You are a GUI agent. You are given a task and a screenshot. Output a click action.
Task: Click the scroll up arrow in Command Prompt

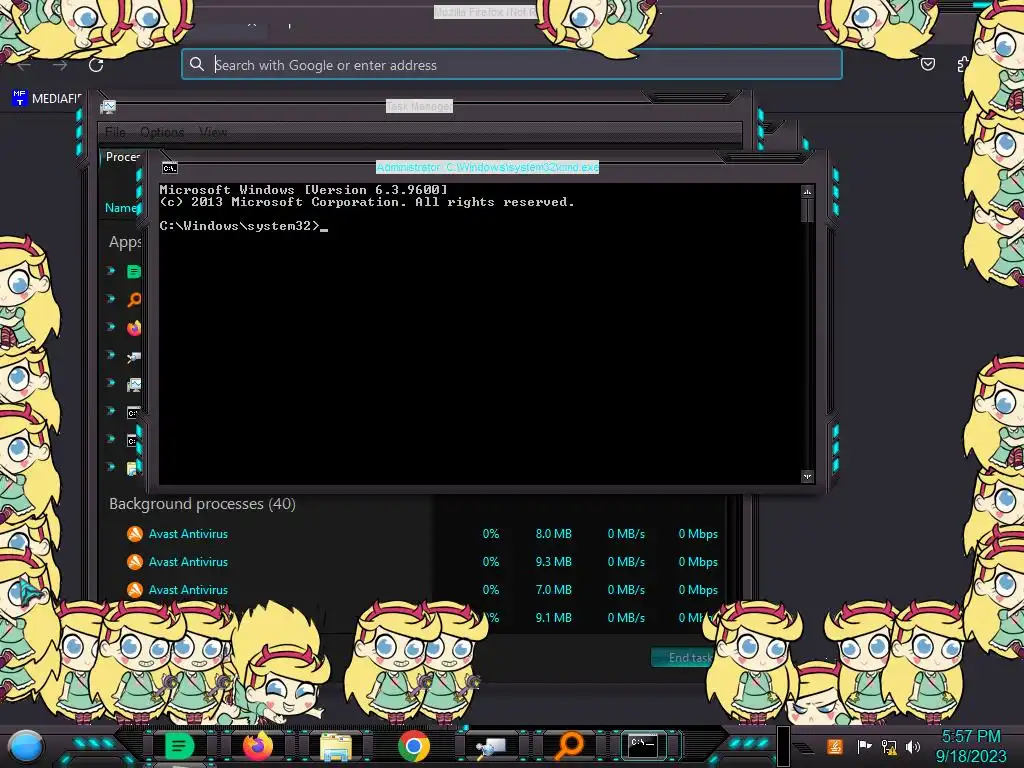807,191
